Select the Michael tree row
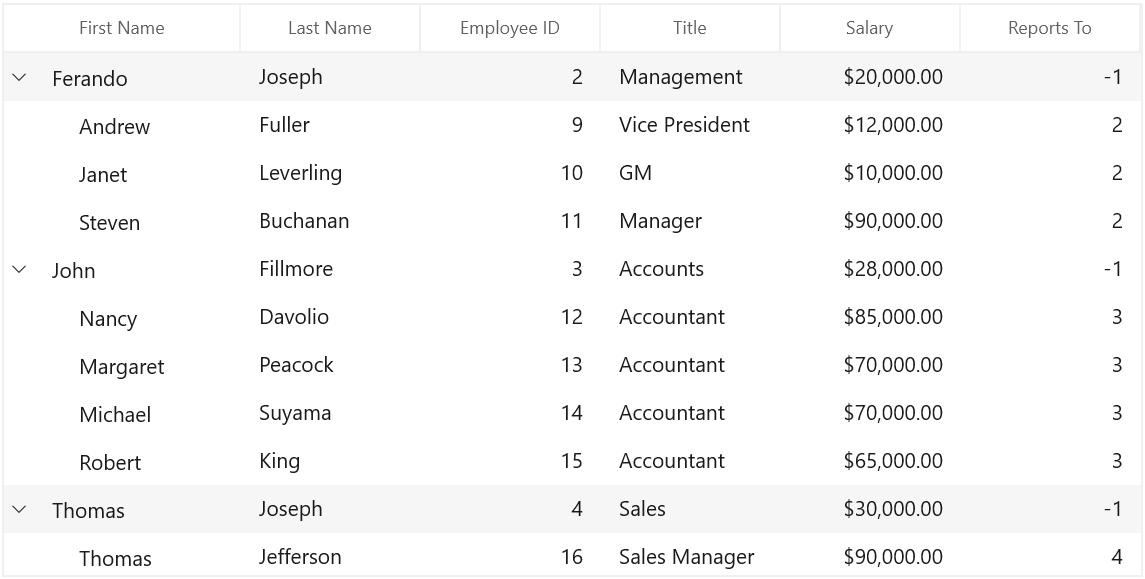The image size is (1145, 579). 572,413
